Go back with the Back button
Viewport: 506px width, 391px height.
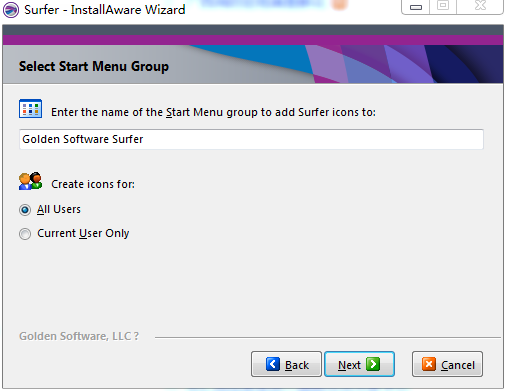coord(286,364)
